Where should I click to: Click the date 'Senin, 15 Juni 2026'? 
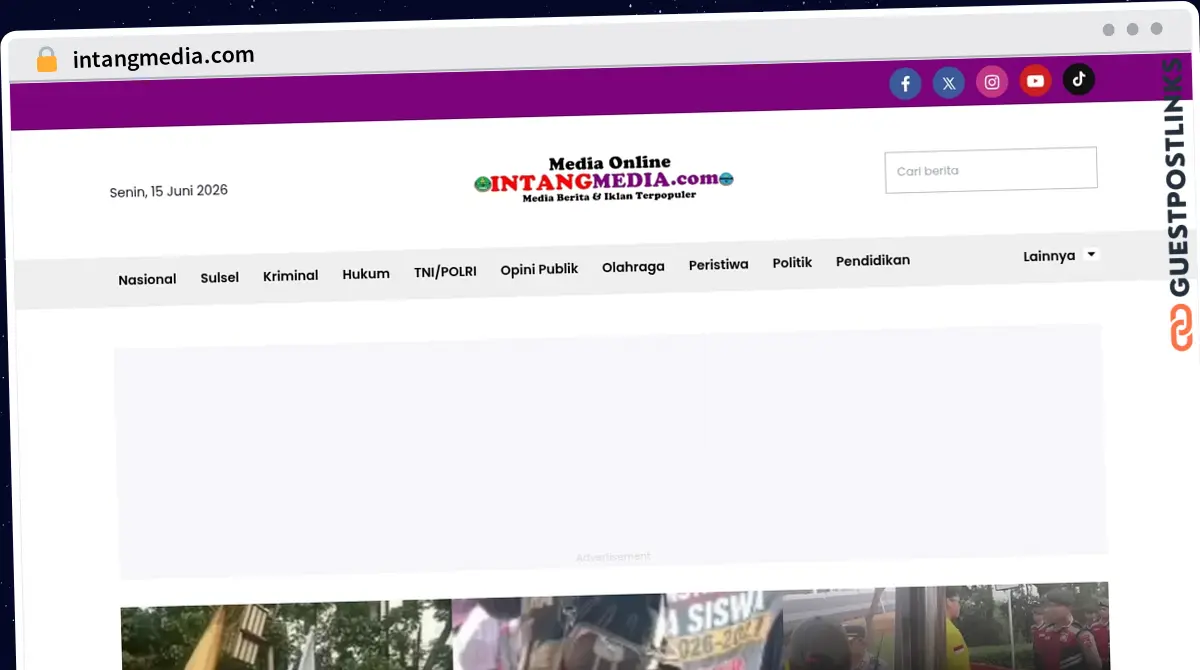point(169,191)
